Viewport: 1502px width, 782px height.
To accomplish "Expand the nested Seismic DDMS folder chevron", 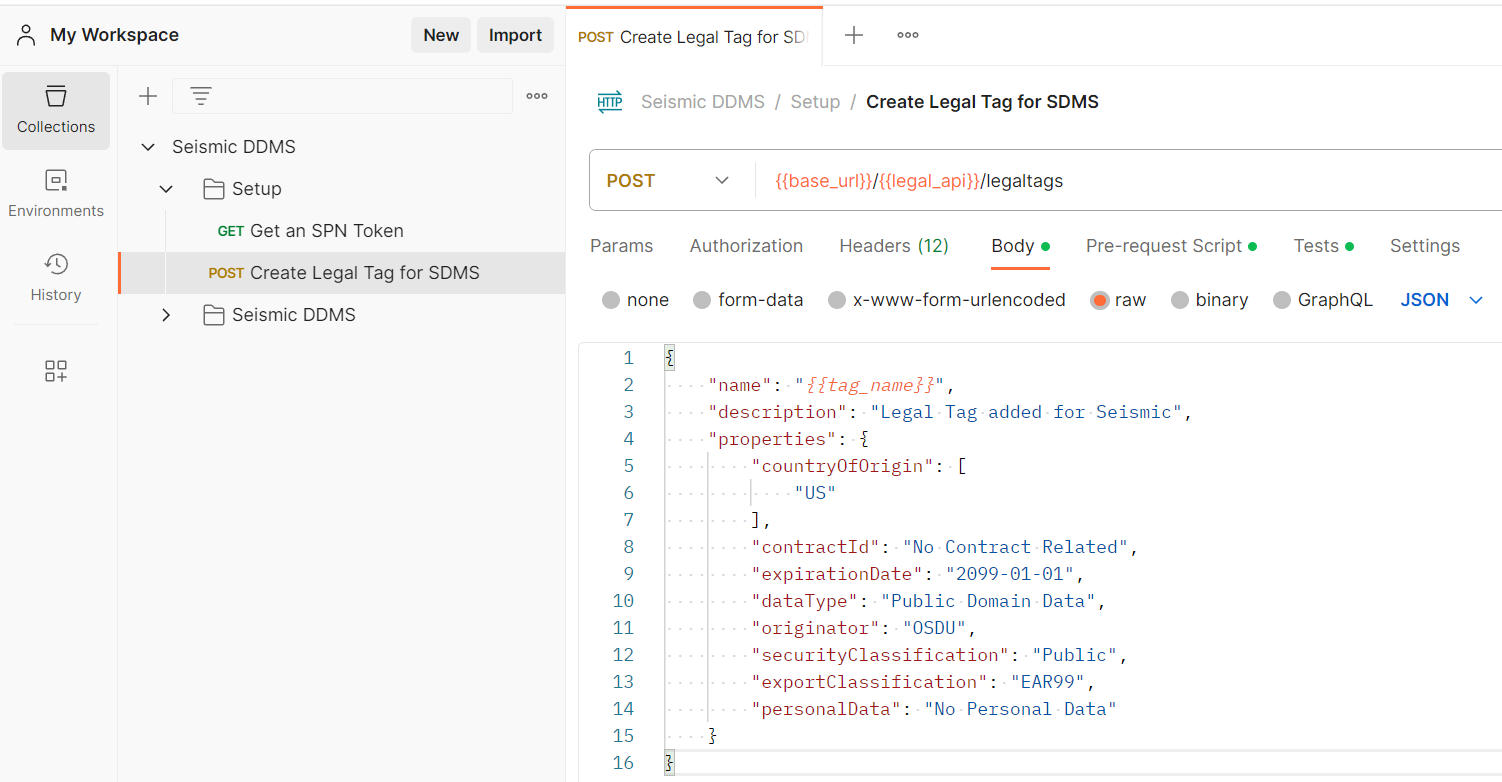I will coord(166,315).
